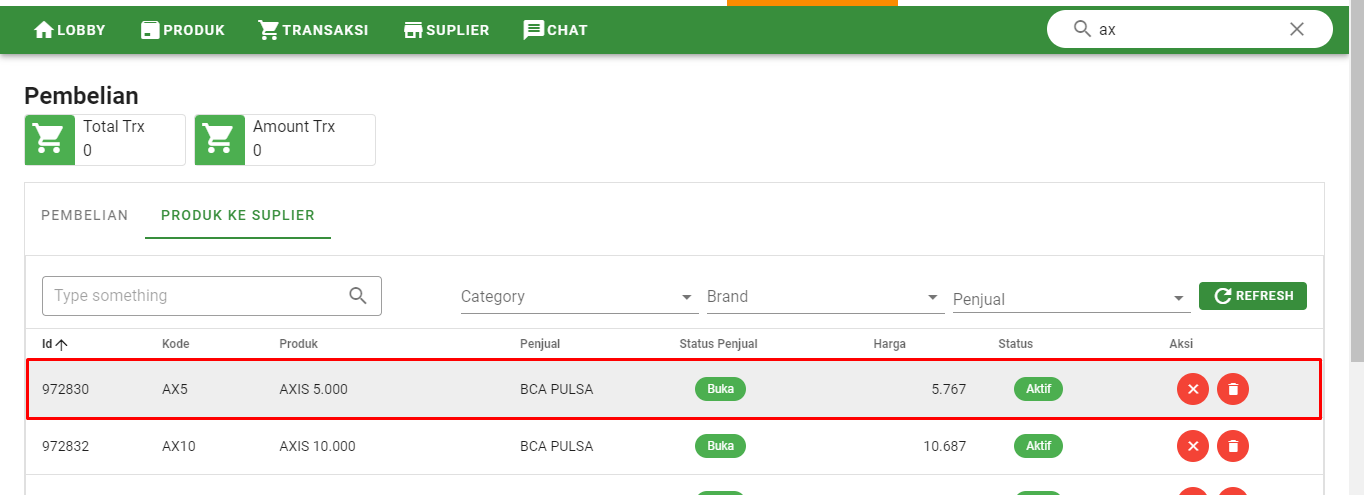Open the Penjual dropdown filter
The image size is (1364, 495).
[x=1069, y=299]
